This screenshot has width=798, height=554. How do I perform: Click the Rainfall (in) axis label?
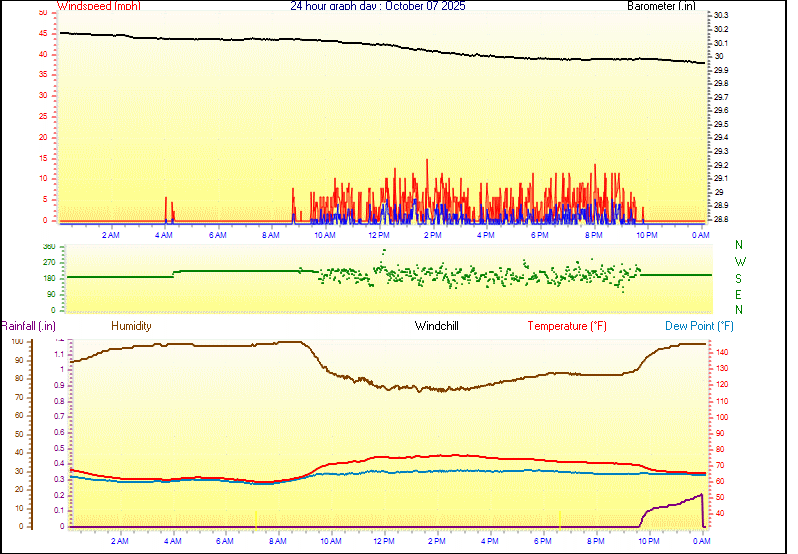pyautogui.click(x=28, y=326)
